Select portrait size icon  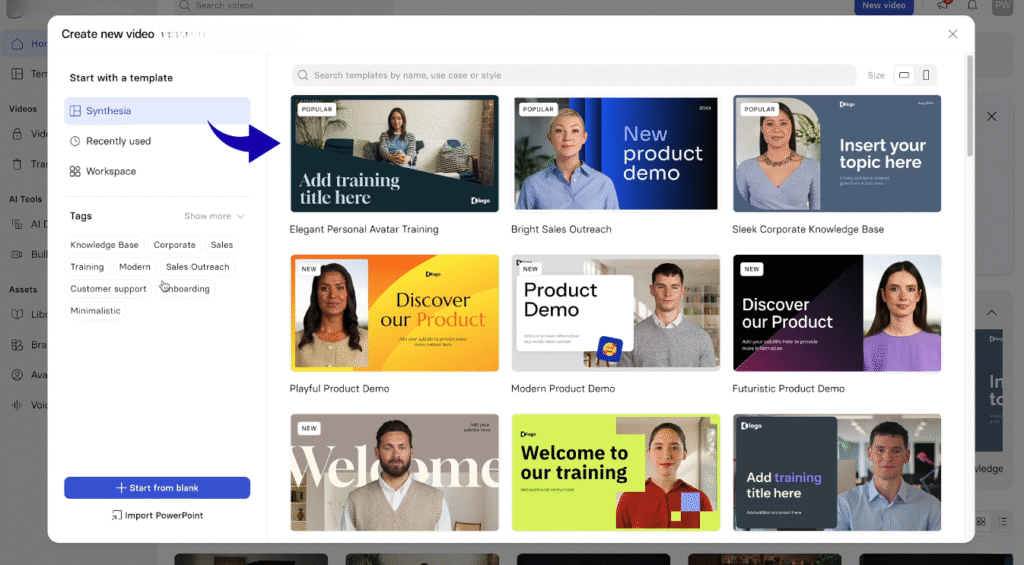[x=926, y=75]
